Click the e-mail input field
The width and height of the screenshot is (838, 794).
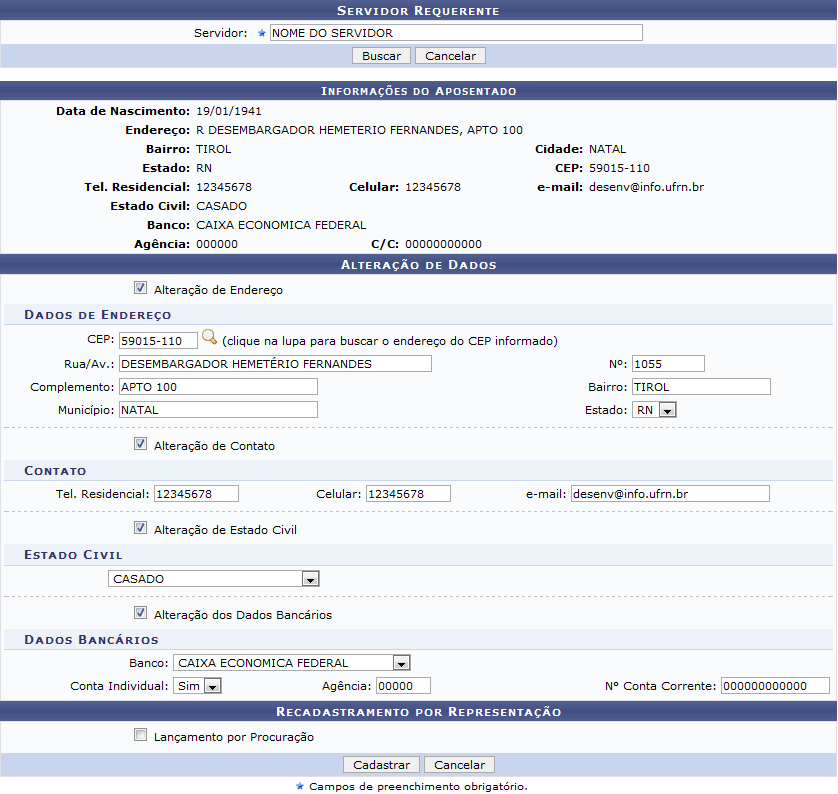(x=669, y=494)
